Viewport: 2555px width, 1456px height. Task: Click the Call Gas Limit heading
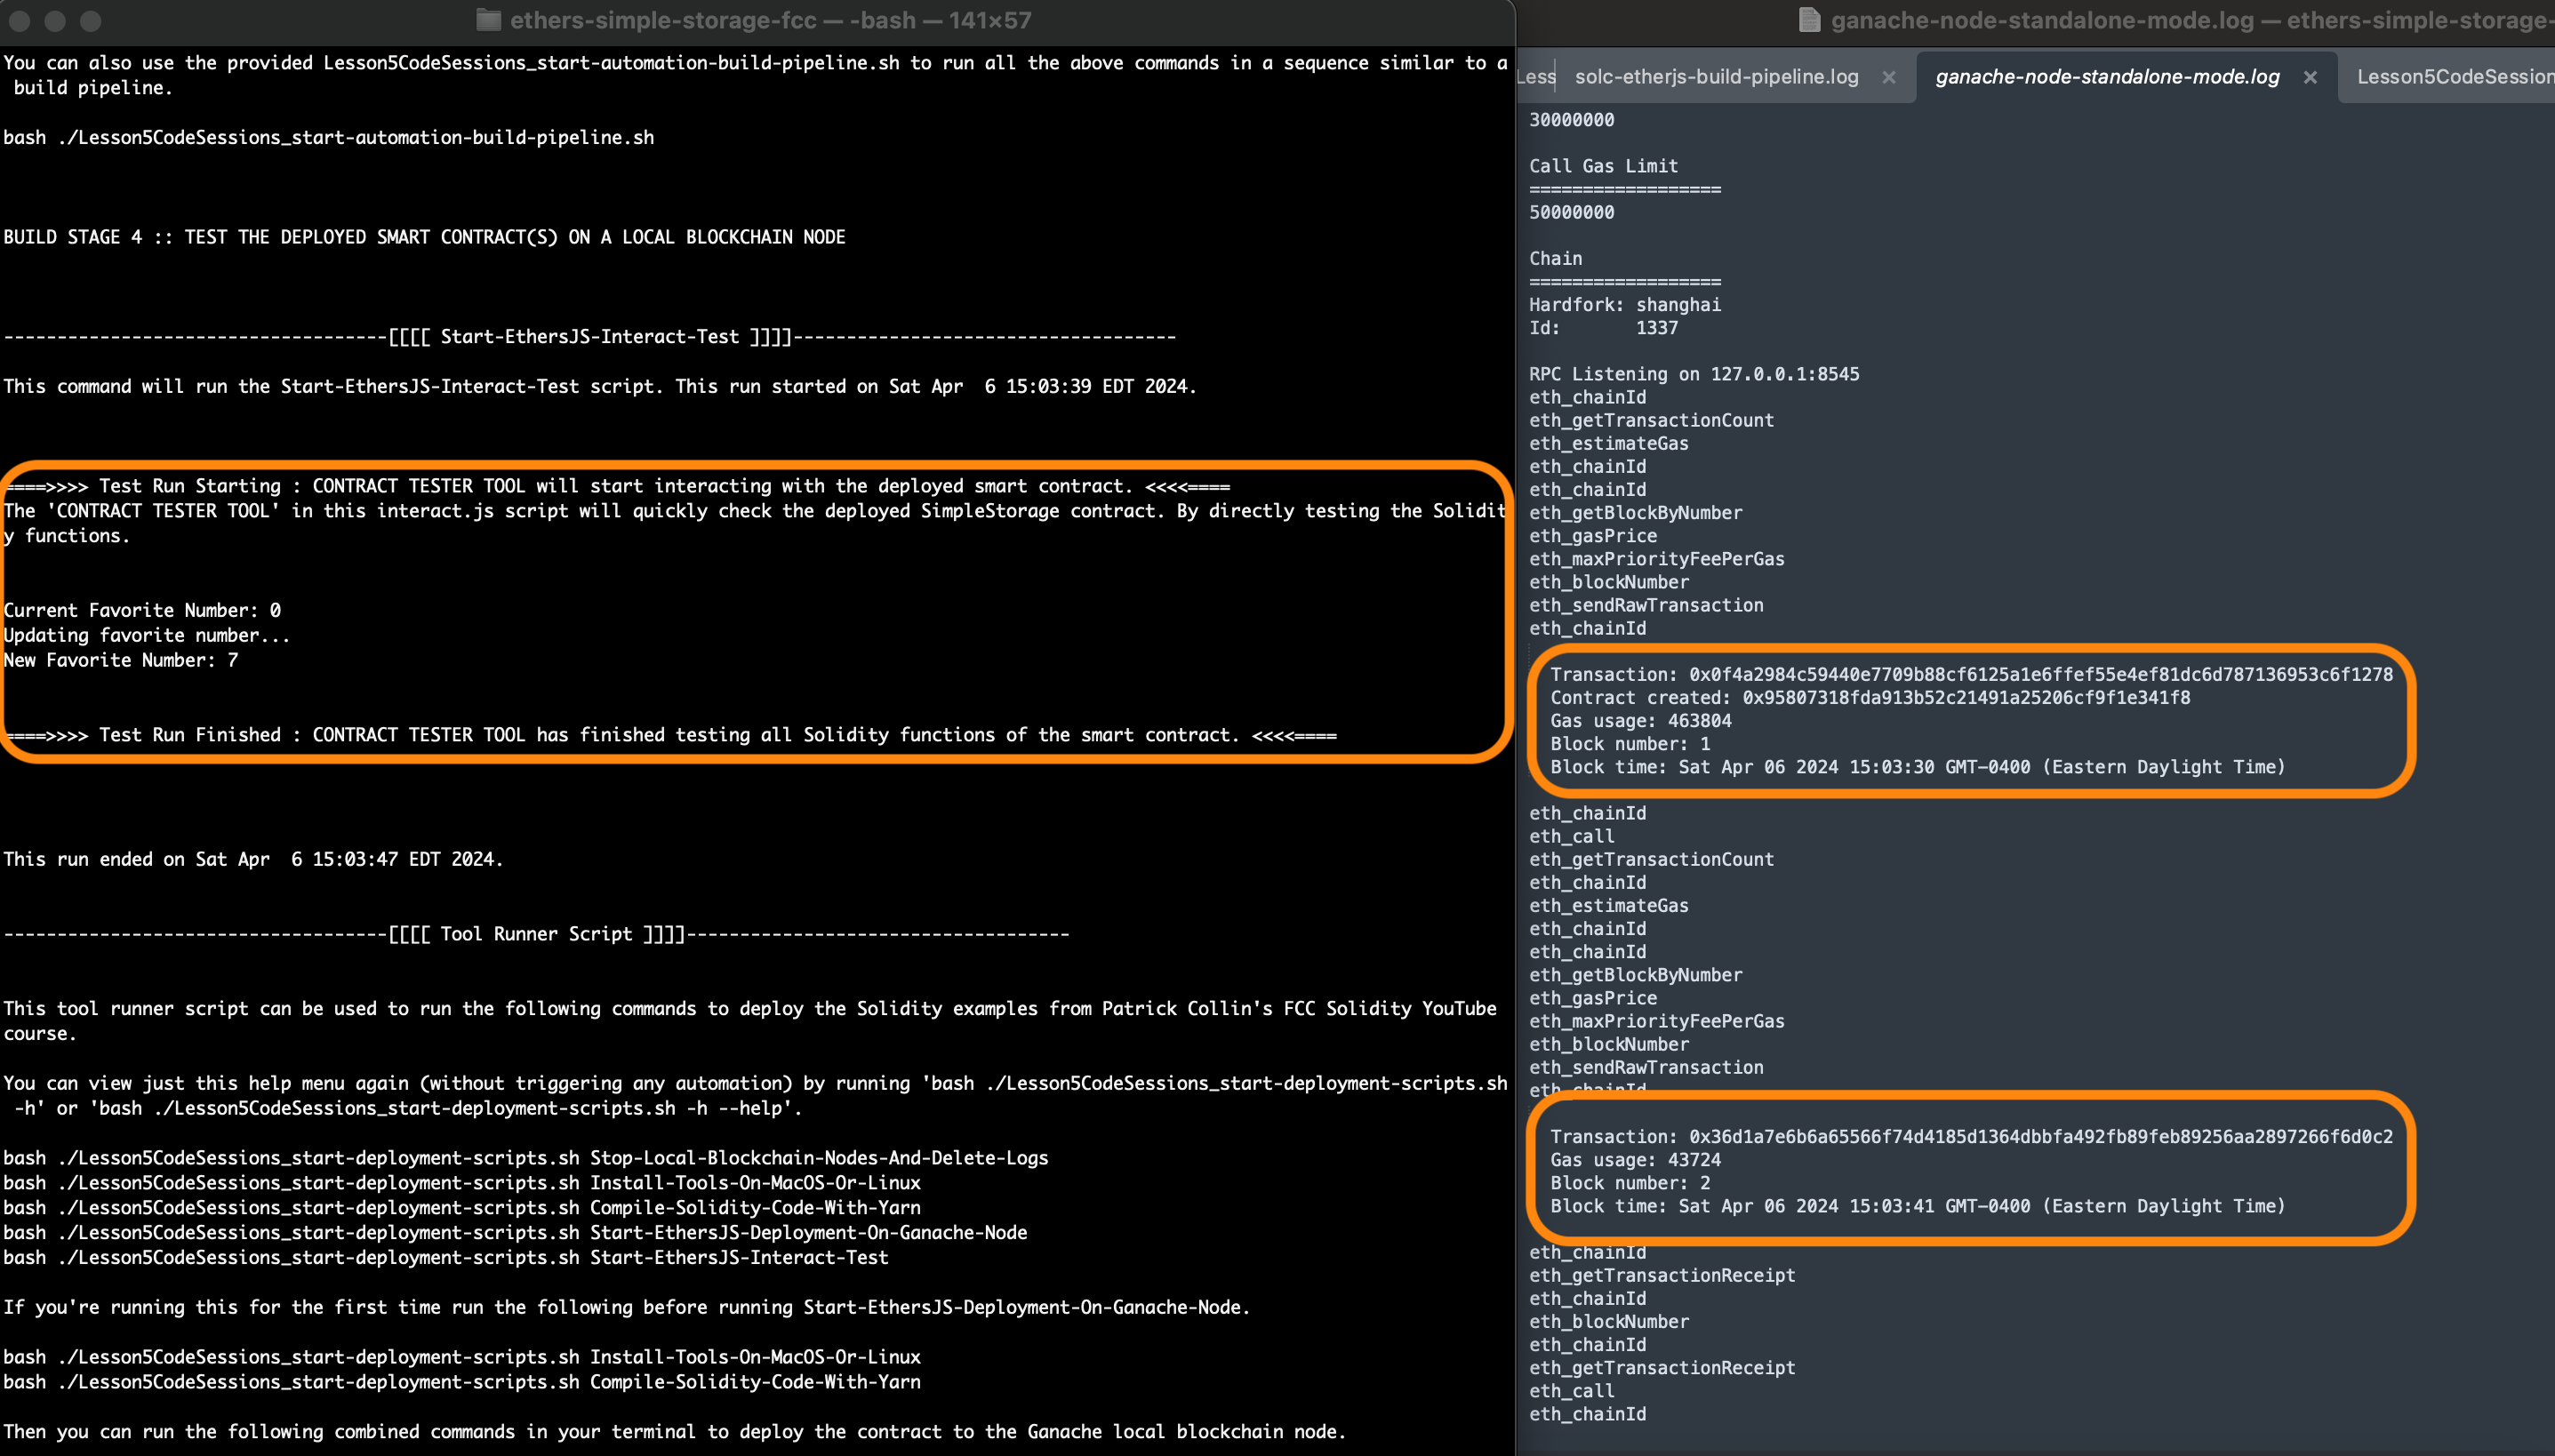click(1603, 166)
